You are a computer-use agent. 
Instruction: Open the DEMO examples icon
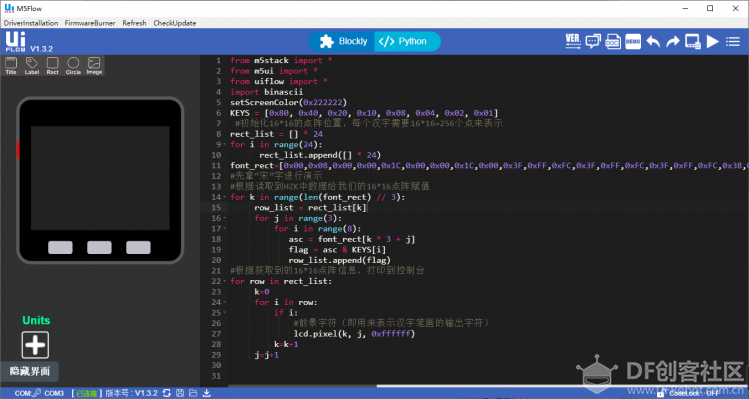pos(633,42)
